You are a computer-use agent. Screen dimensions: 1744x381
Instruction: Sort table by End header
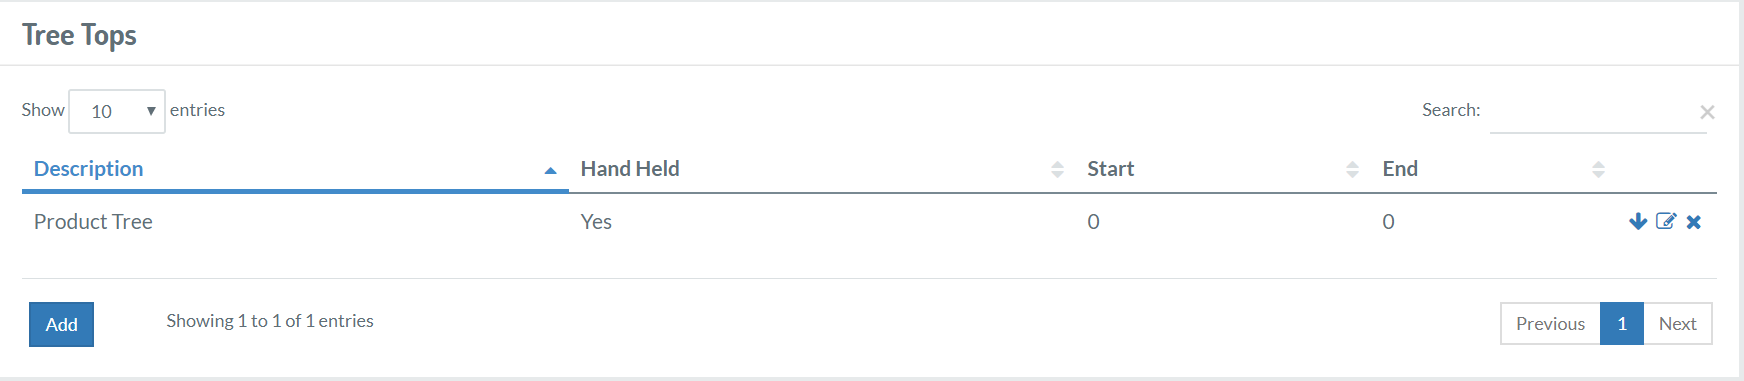pyautogui.click(x=1400, y=169)
